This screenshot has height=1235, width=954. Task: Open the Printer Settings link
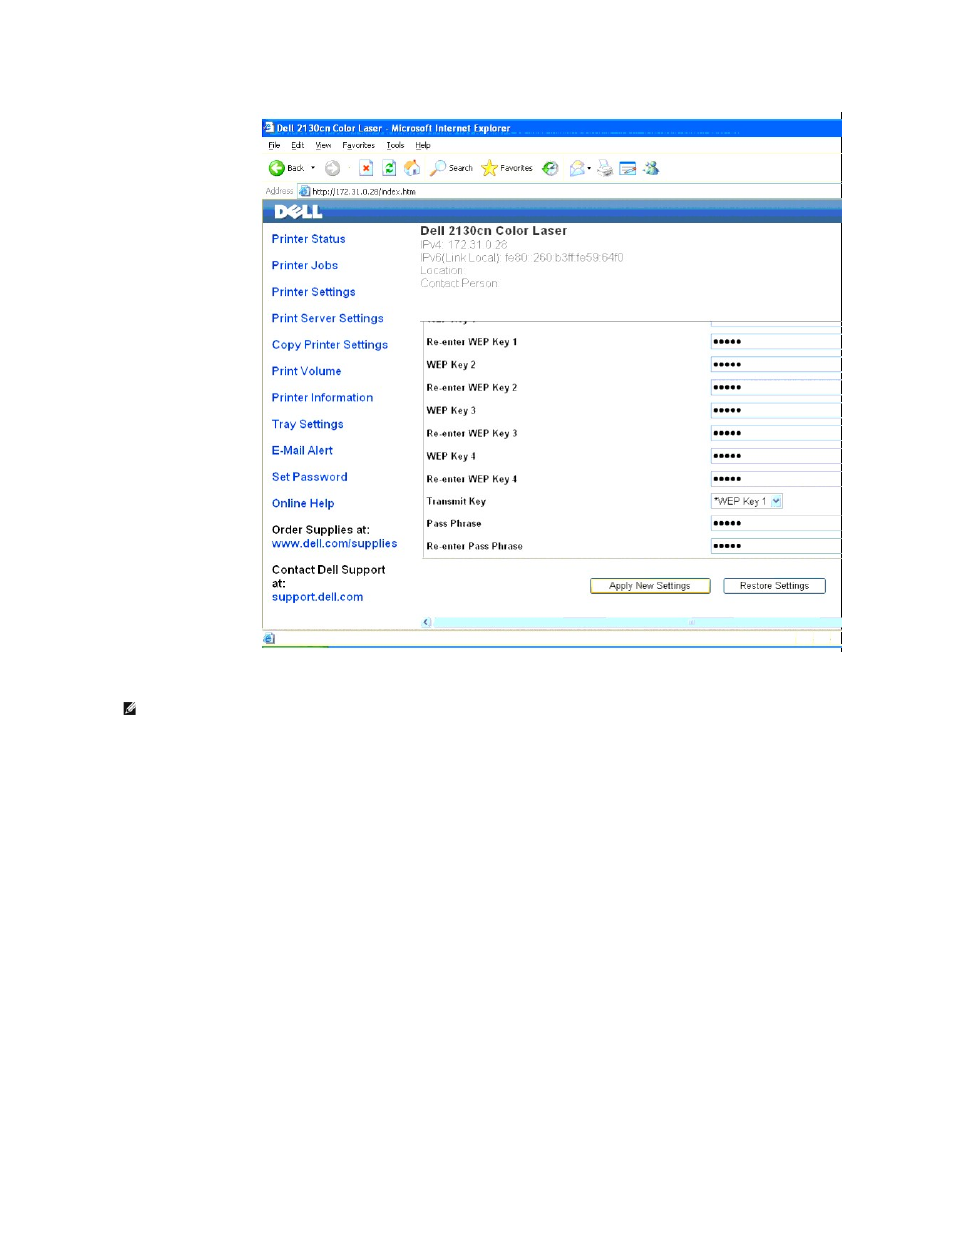[x=313, y=292]
